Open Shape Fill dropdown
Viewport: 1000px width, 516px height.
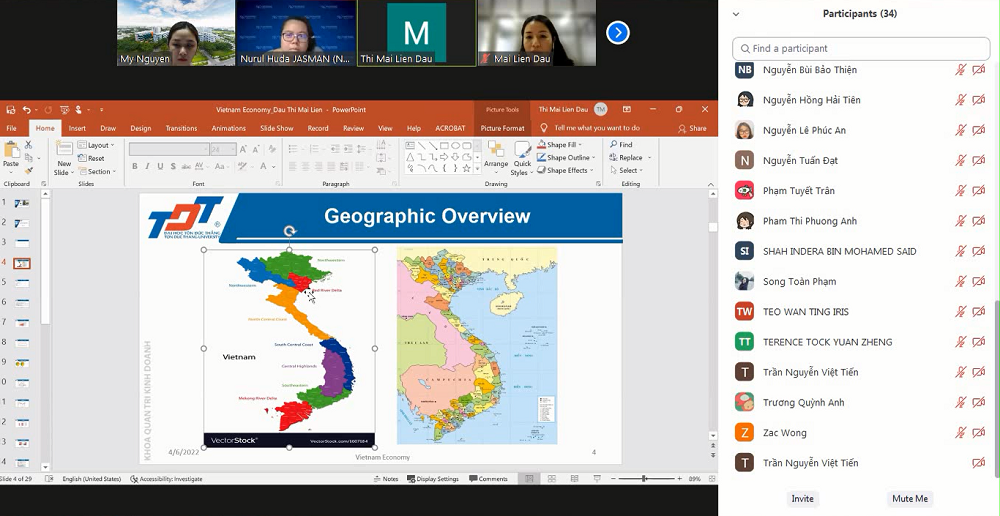560,145
